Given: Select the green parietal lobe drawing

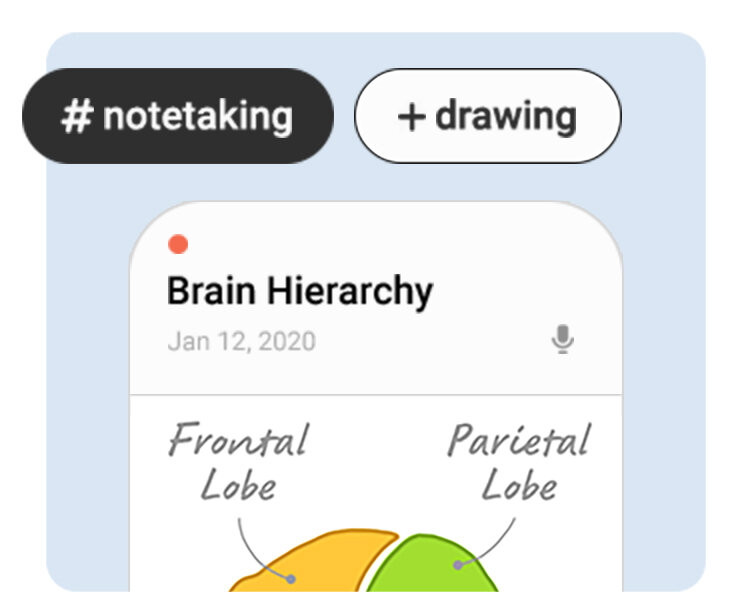Looking at the screenshot, I should pos(430,570).
